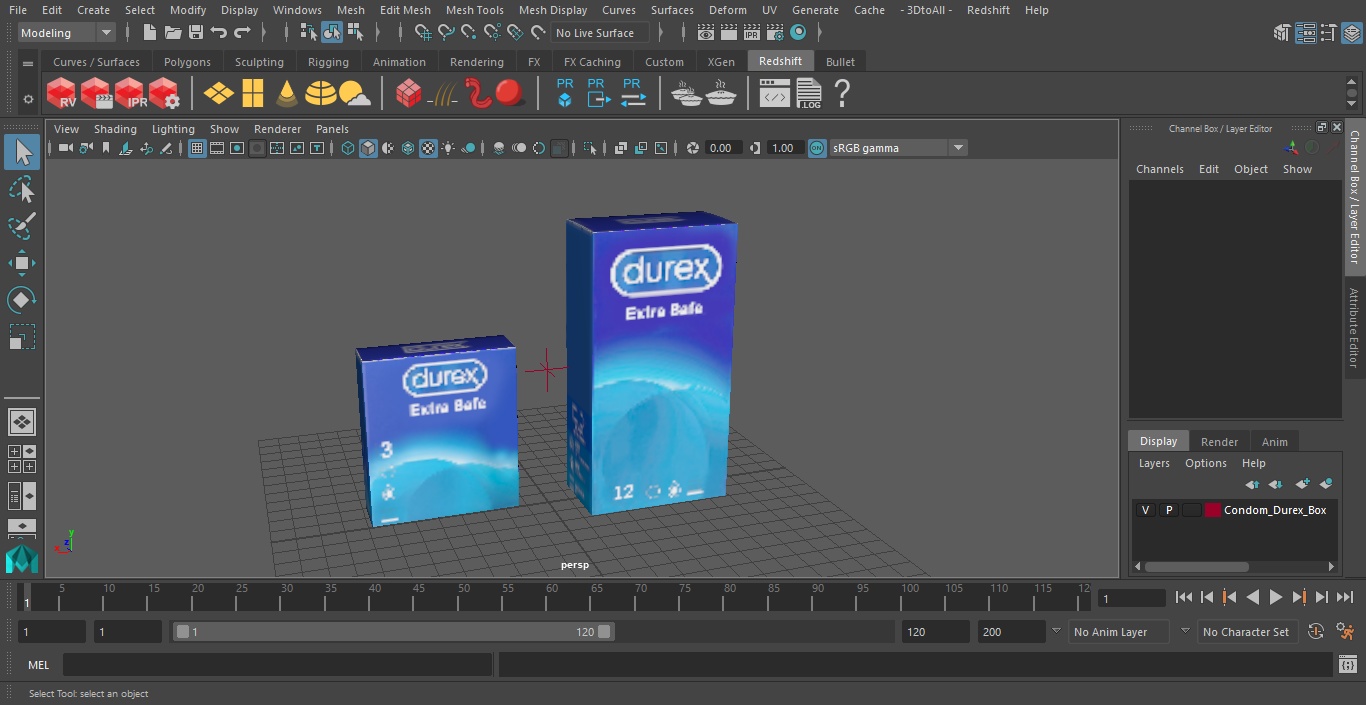Open Channels menu in Channel Box

point(1159,169)
